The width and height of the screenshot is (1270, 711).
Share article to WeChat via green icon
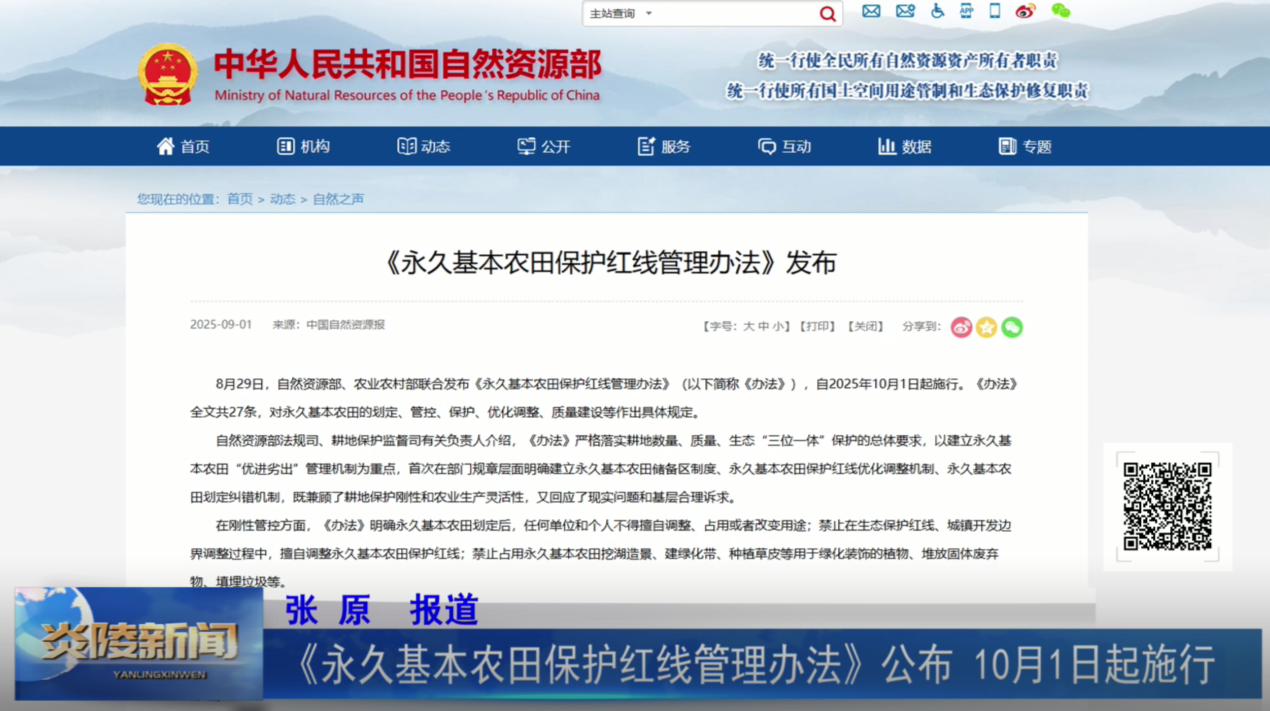click(1012, 327)
